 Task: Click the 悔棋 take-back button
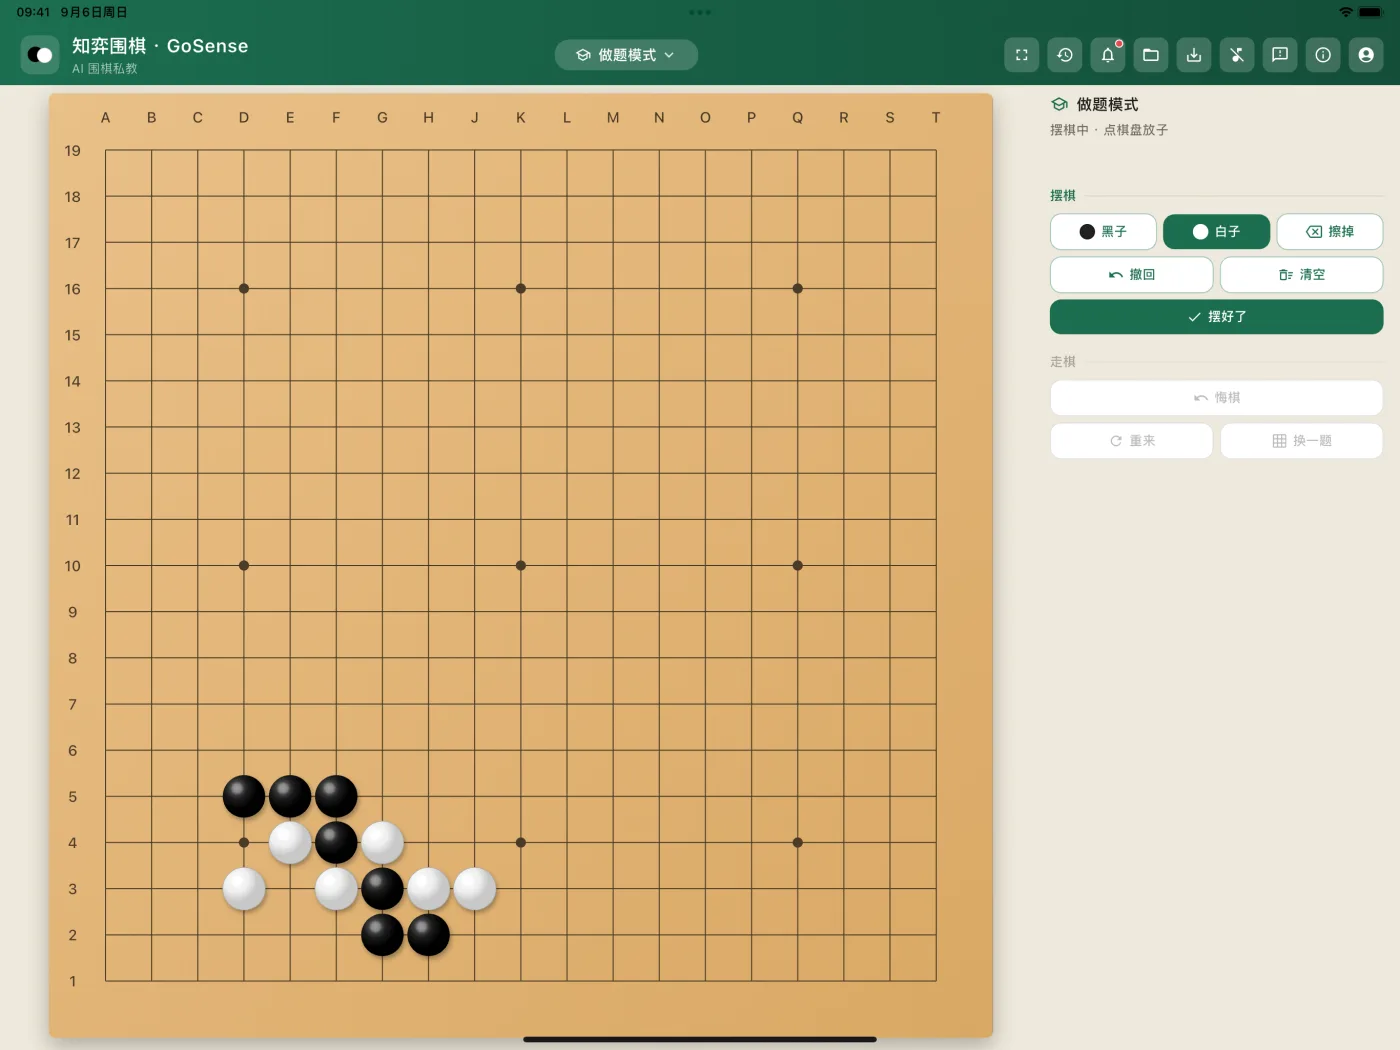click(1216, 398)
